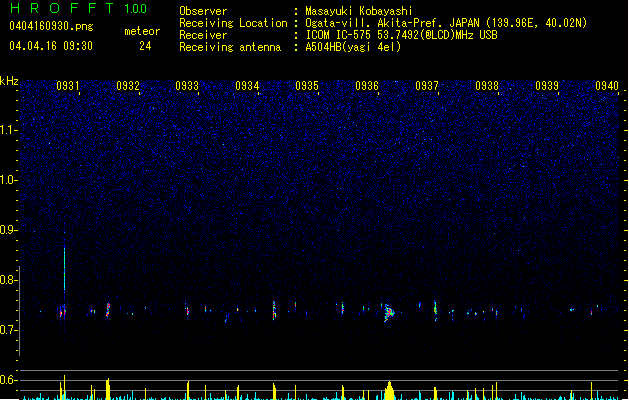This screenshot has height=400, width=629.
Task: Click receiver value ICOM IC-575 53.7492 MHz USB
Action: point(401,35)
